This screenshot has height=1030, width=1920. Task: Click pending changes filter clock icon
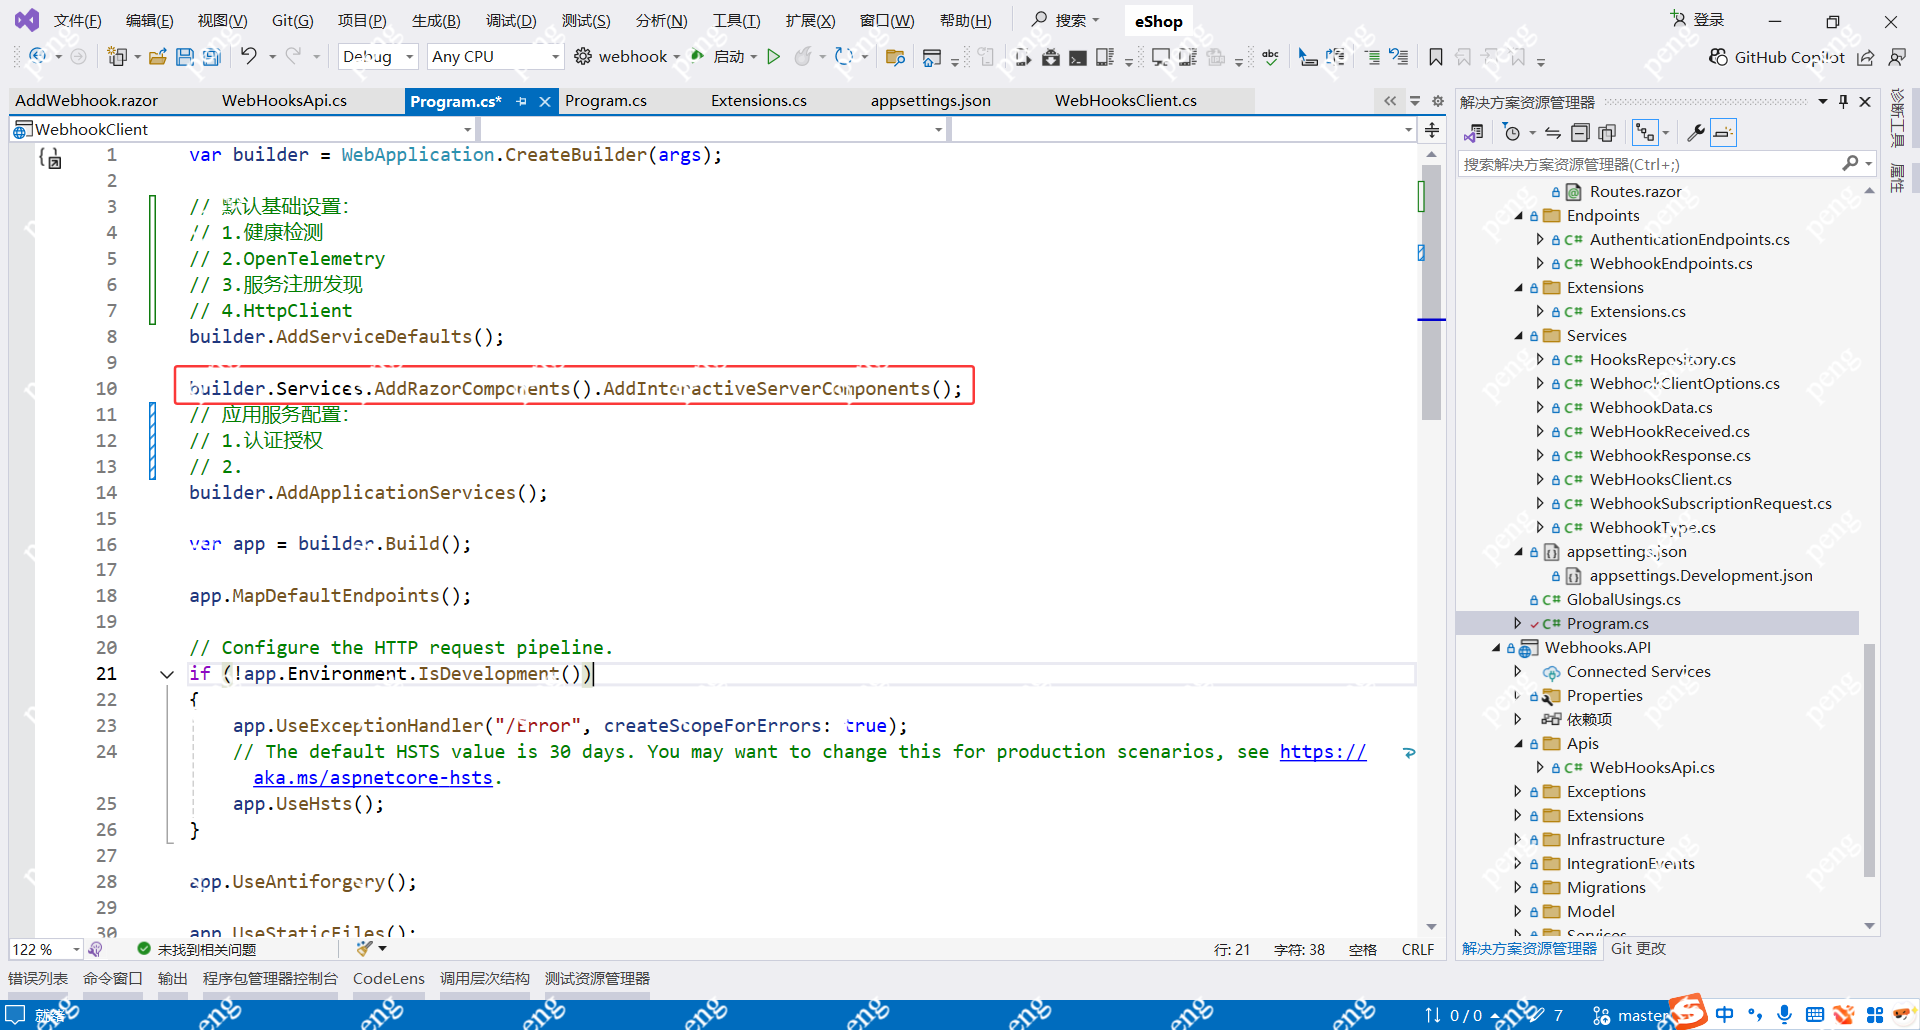point(1512,133)
